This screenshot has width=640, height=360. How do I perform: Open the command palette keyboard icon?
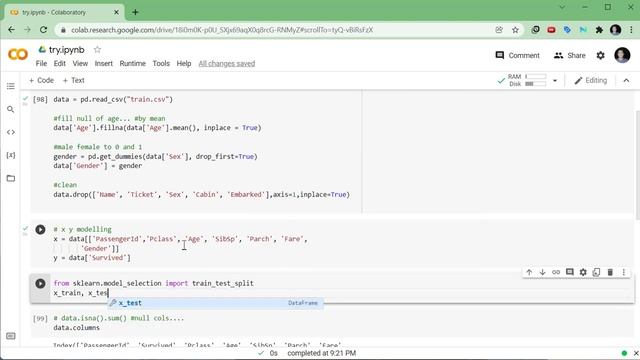pos(11,336)
